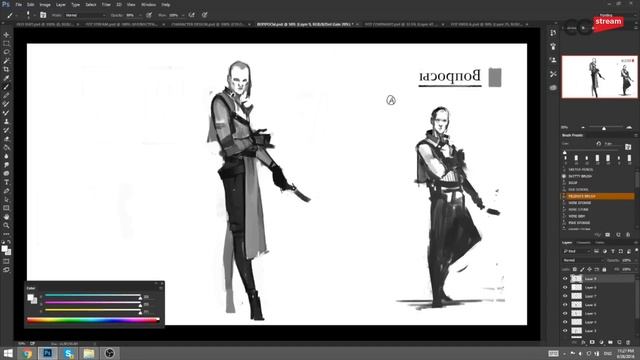Toggle Quick Mask mode icon
The height and width of the screenshot is (360, 640).
[x=6, y=261]
